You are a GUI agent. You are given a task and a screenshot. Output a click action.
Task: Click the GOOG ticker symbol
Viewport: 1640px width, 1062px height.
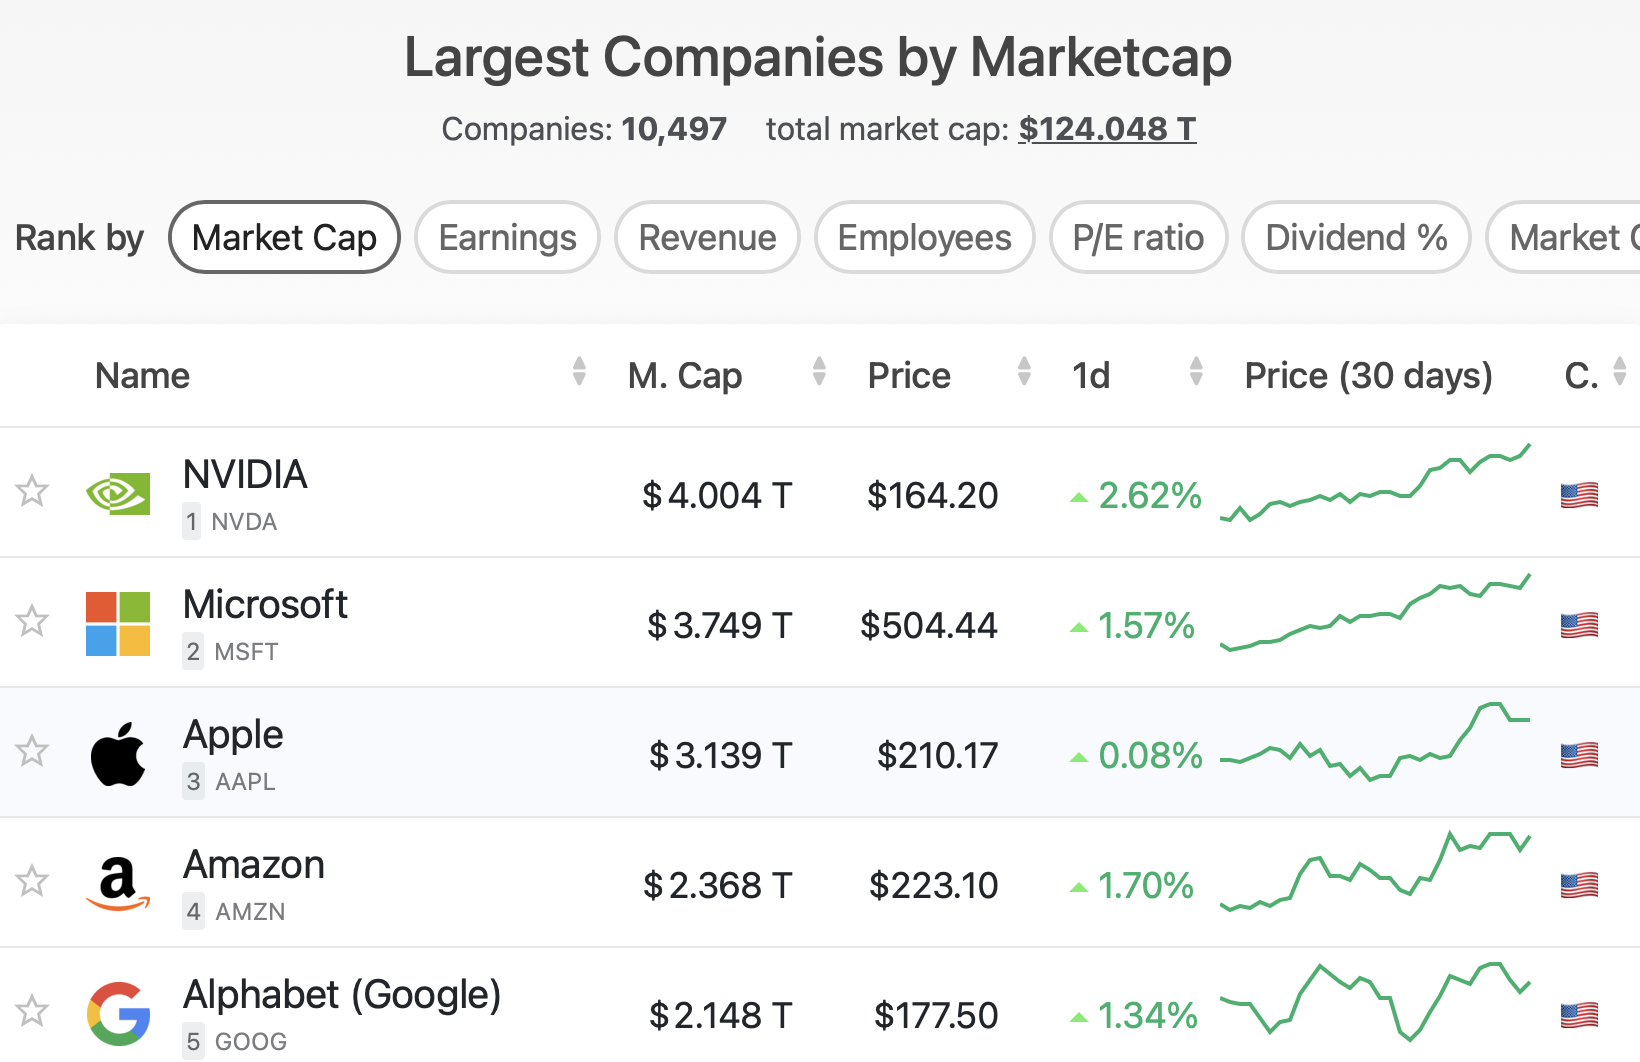click(251, 1042)
